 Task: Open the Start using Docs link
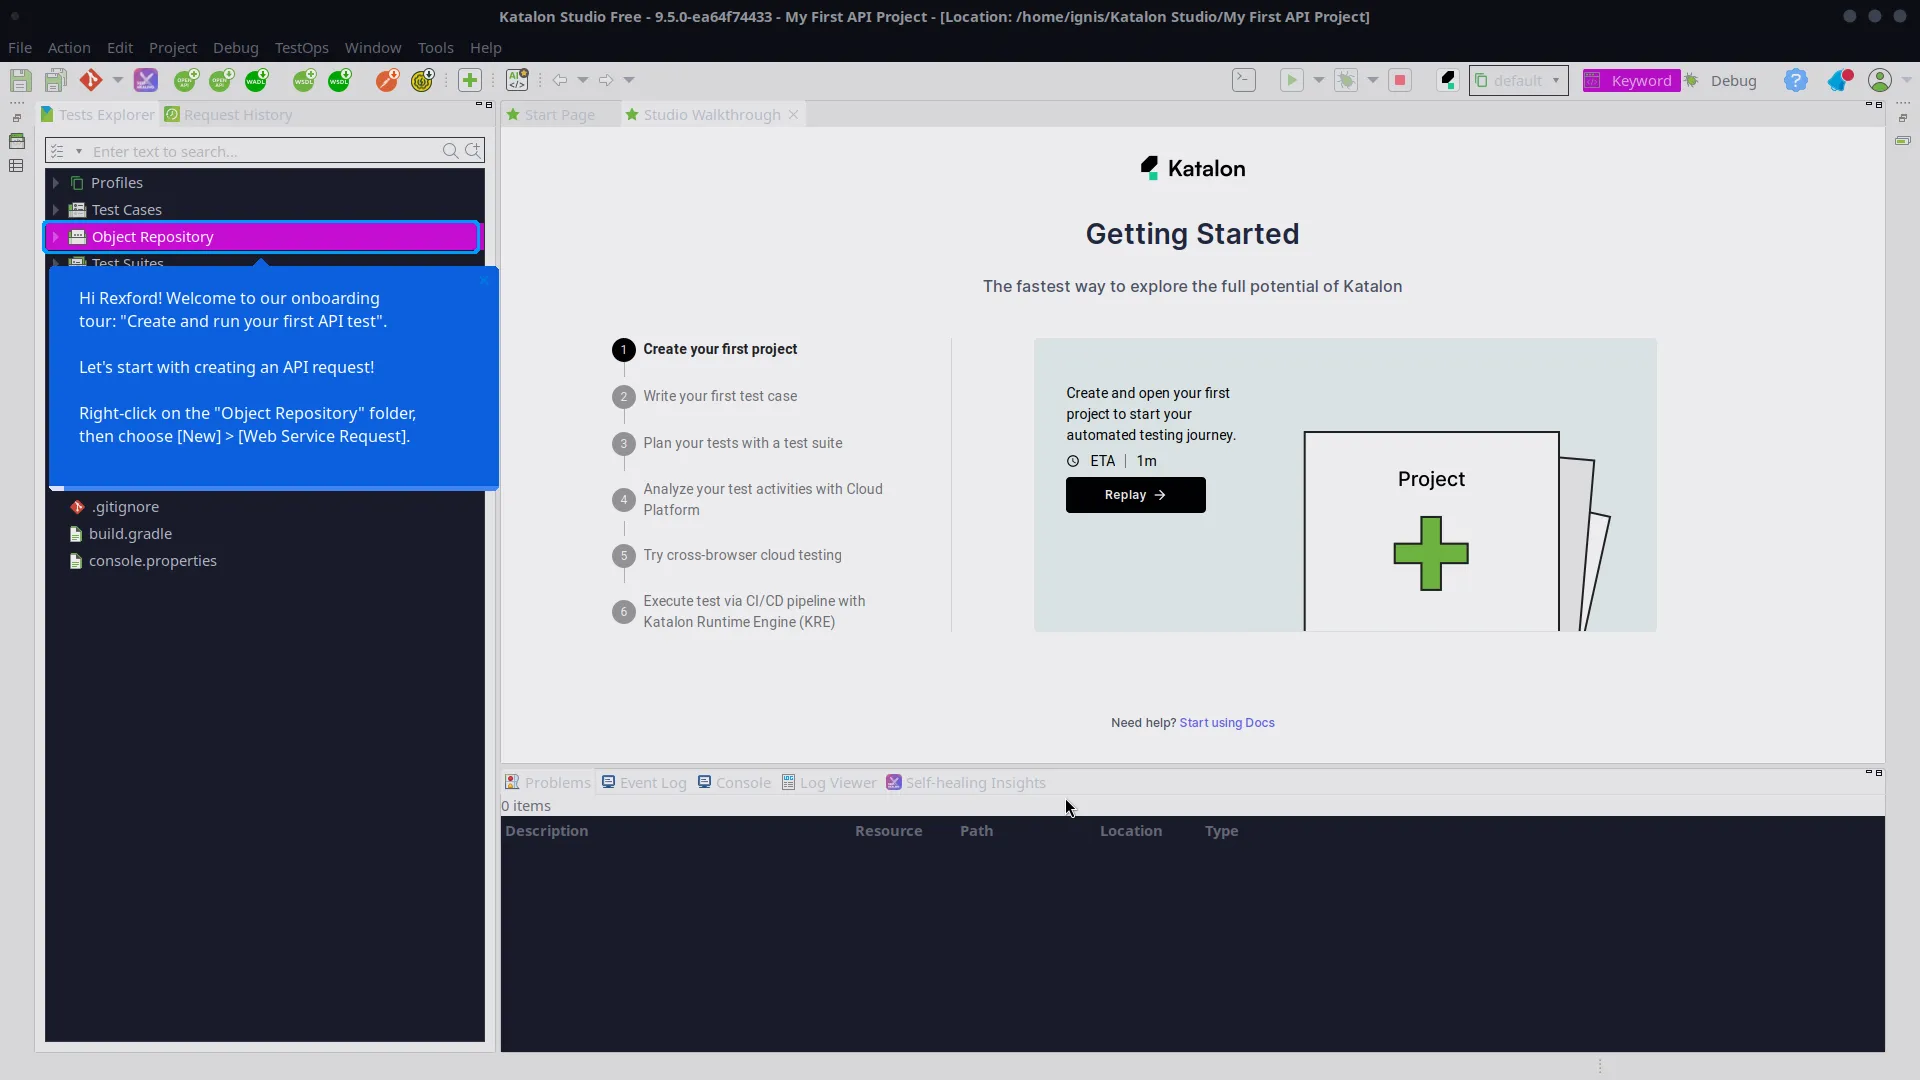point(1227,722)
